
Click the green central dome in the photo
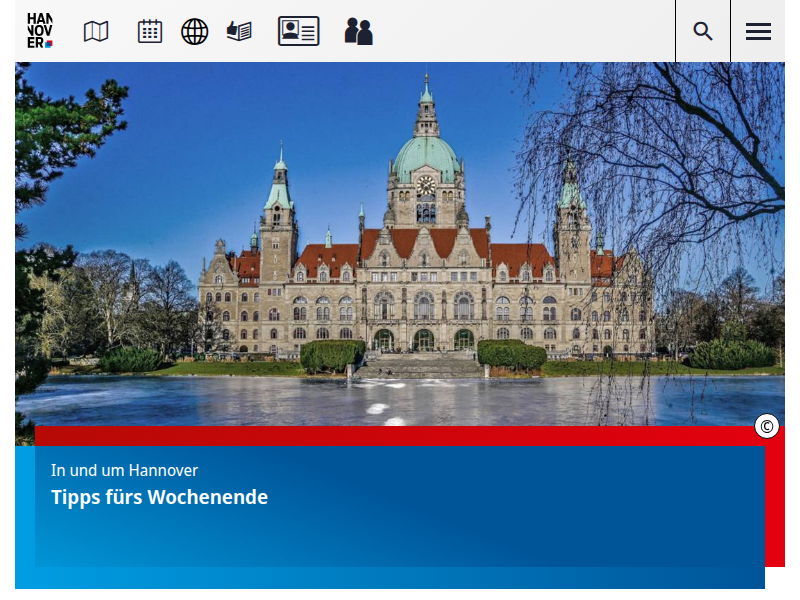pos(426,155)
